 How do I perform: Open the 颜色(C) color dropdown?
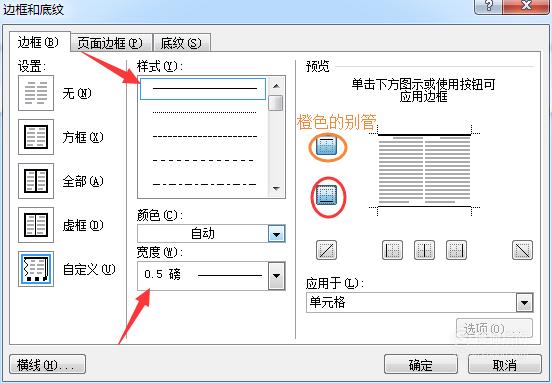[276, 234]
